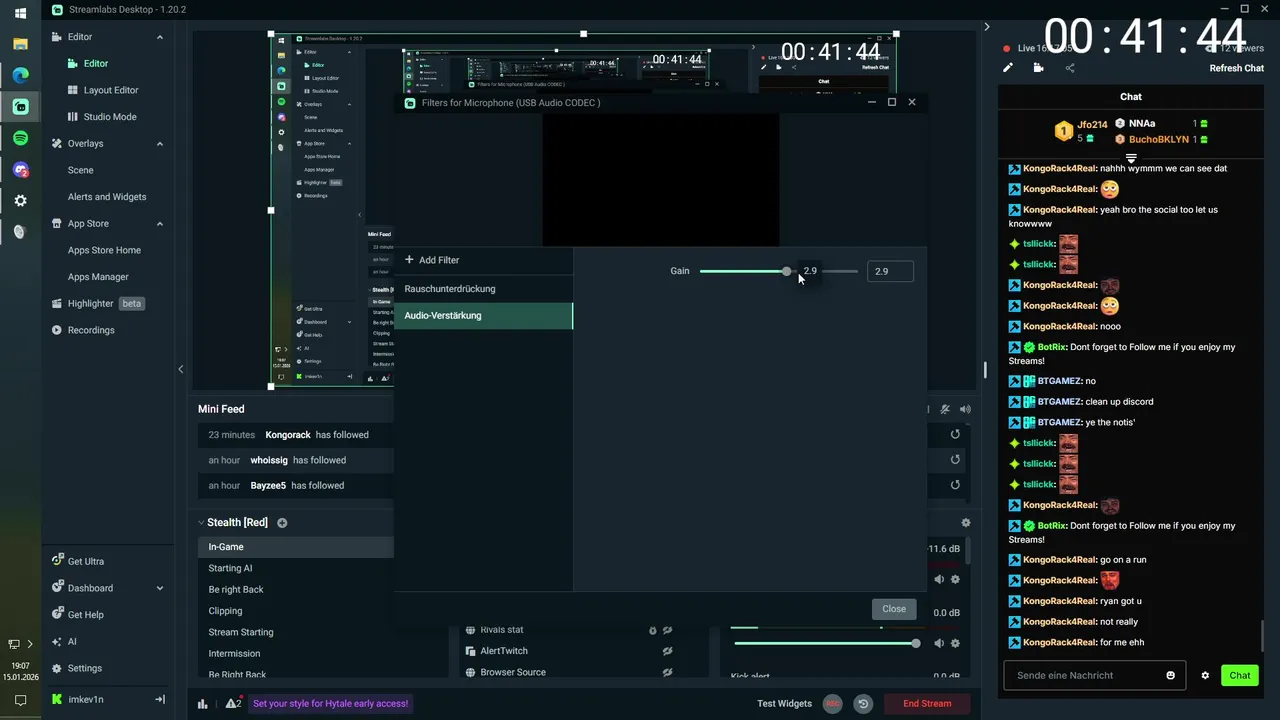Open Alerts and Widgets
Image resolution: width=1280 pixels, height=720 pixels.
[107, 197]
